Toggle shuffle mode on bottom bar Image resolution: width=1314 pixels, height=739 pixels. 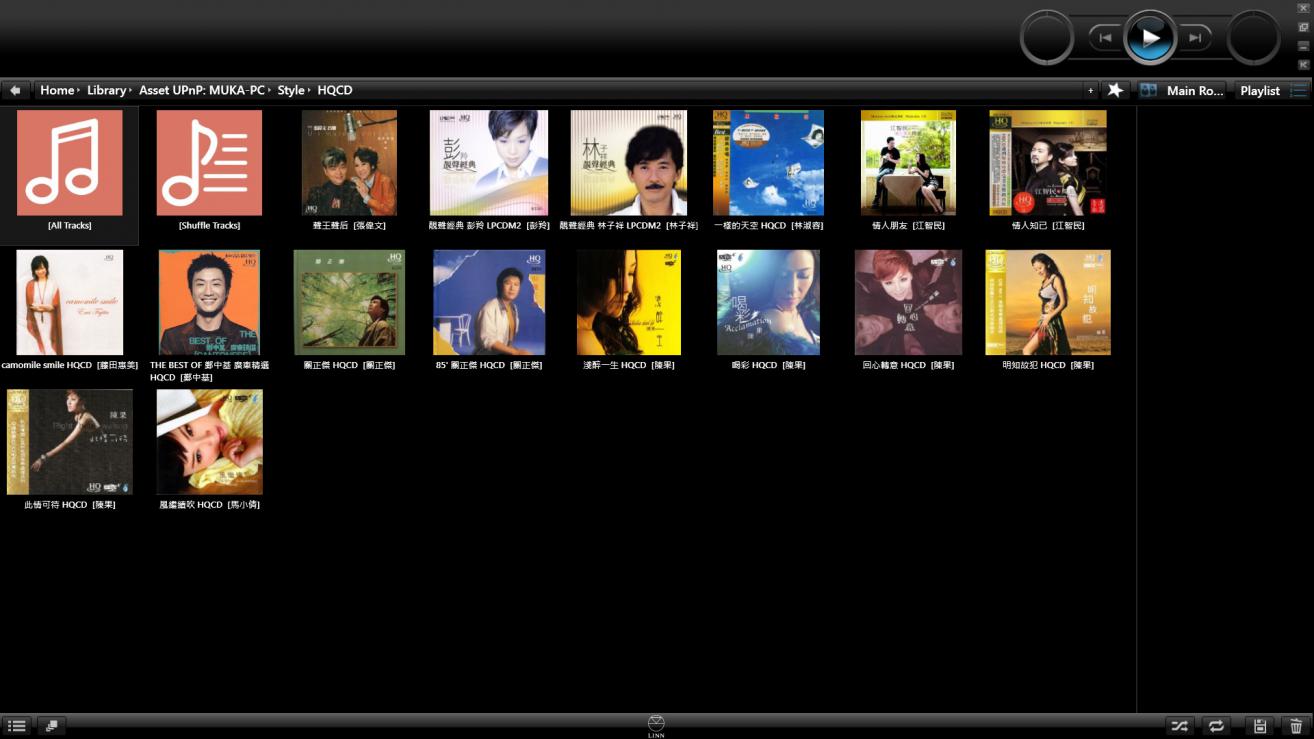pos(1180,726)
